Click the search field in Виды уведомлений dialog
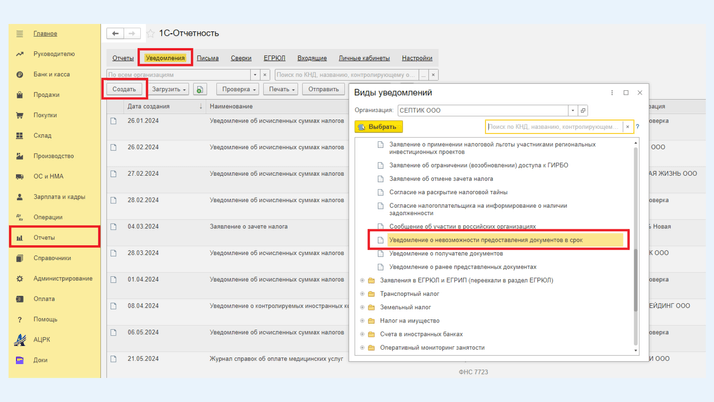 (x=555, y=127)
